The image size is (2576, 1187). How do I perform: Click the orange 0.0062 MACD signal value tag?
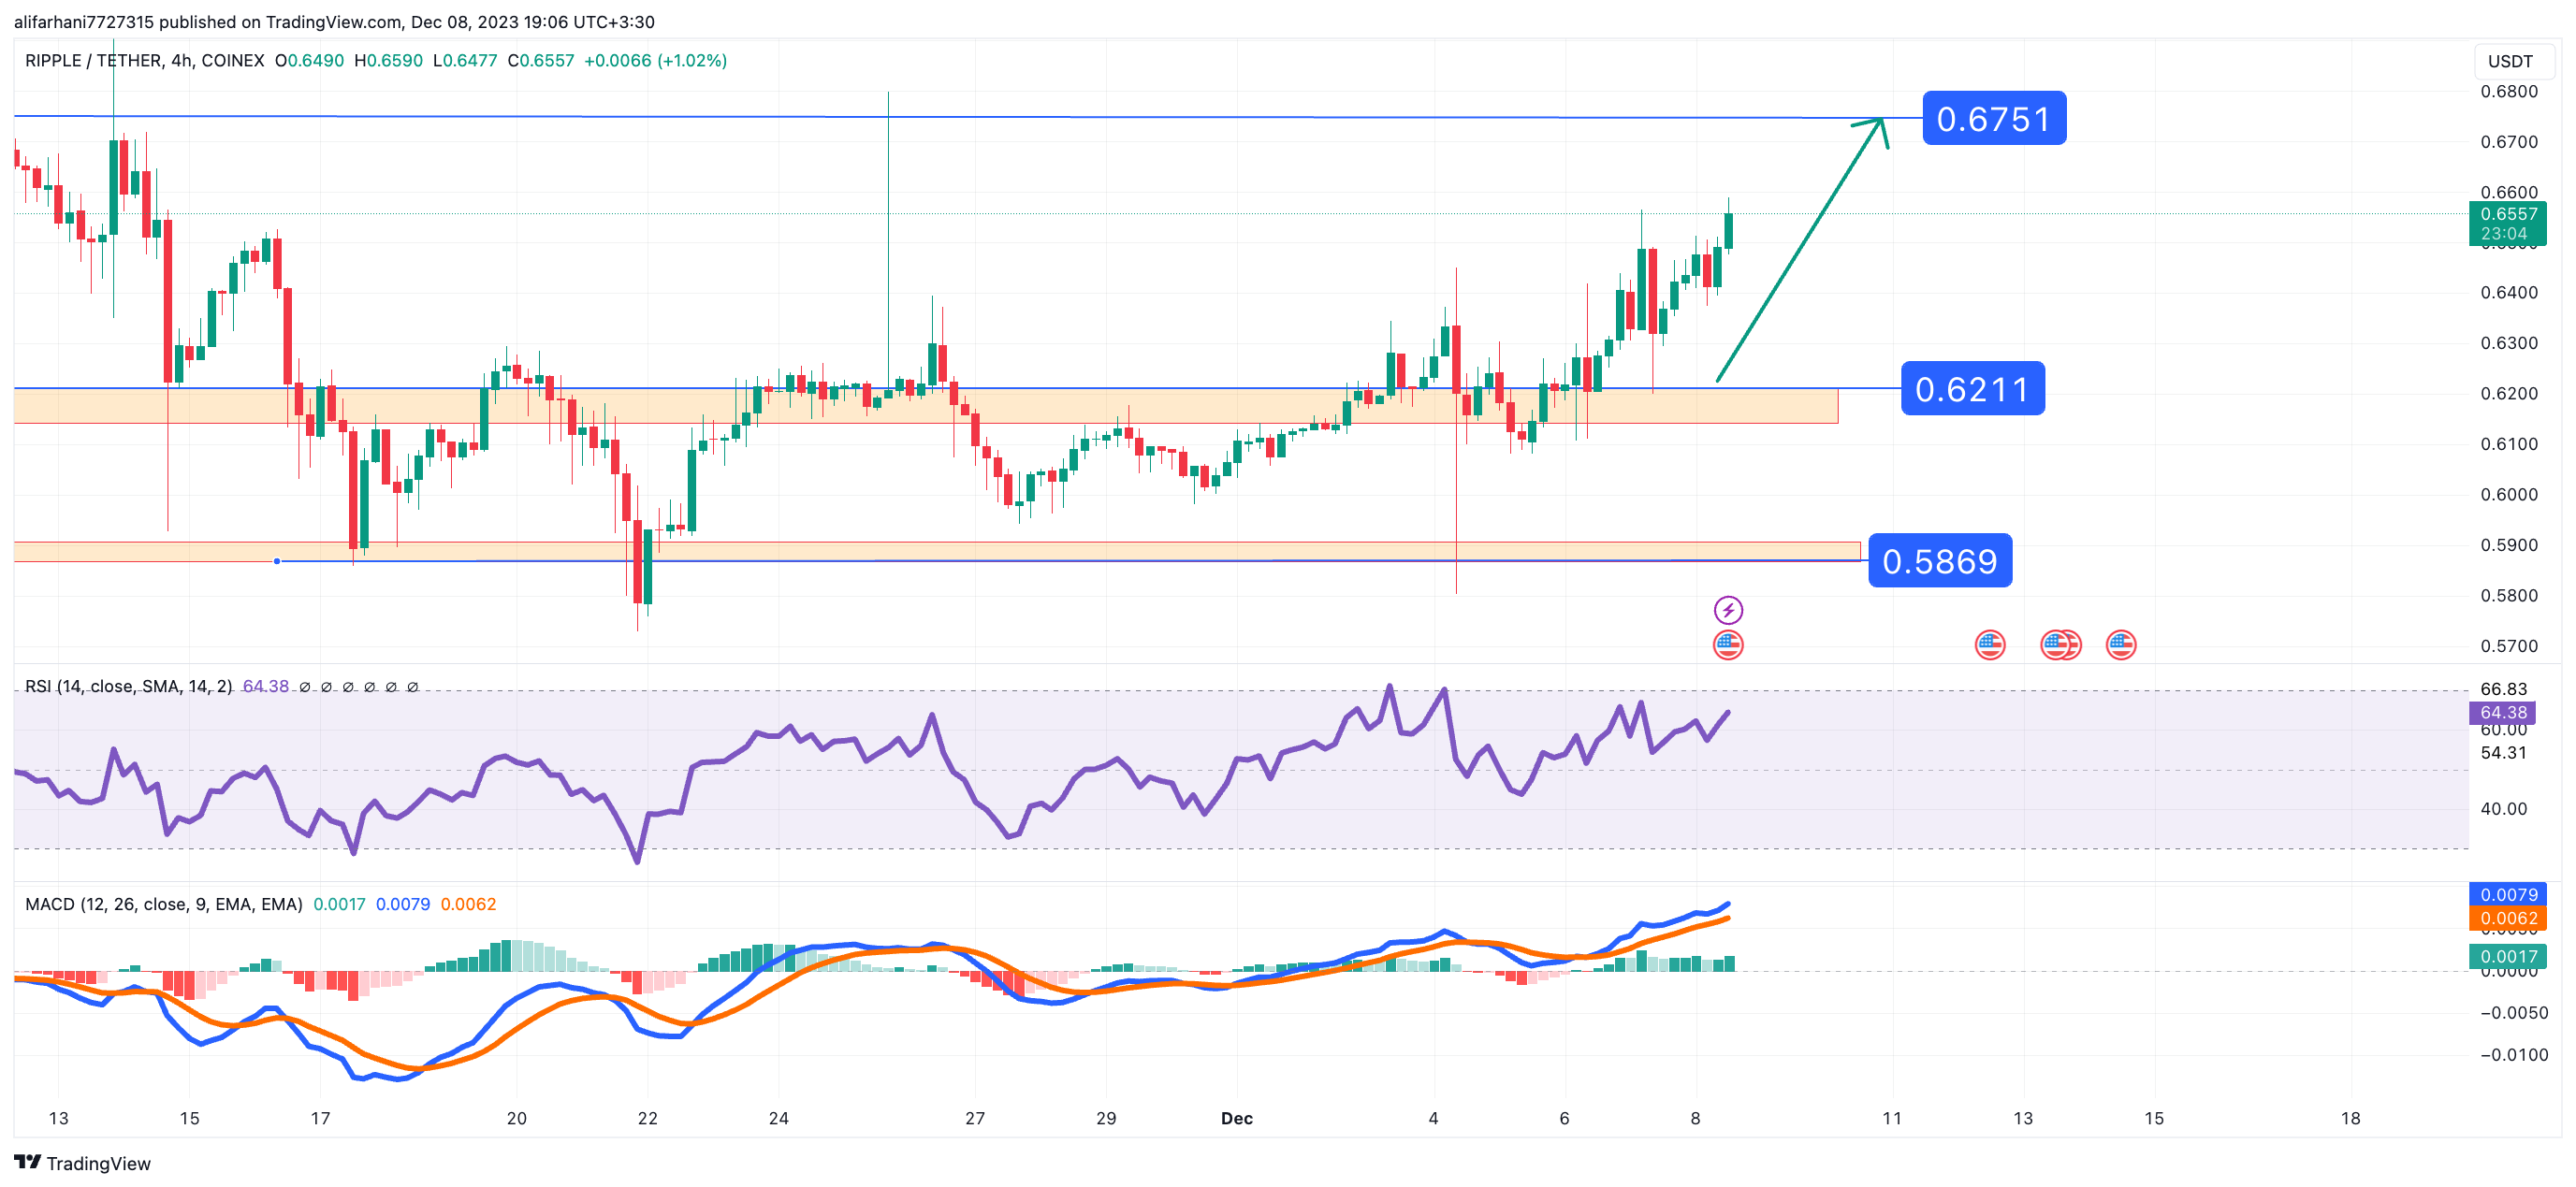[2507, 918]
